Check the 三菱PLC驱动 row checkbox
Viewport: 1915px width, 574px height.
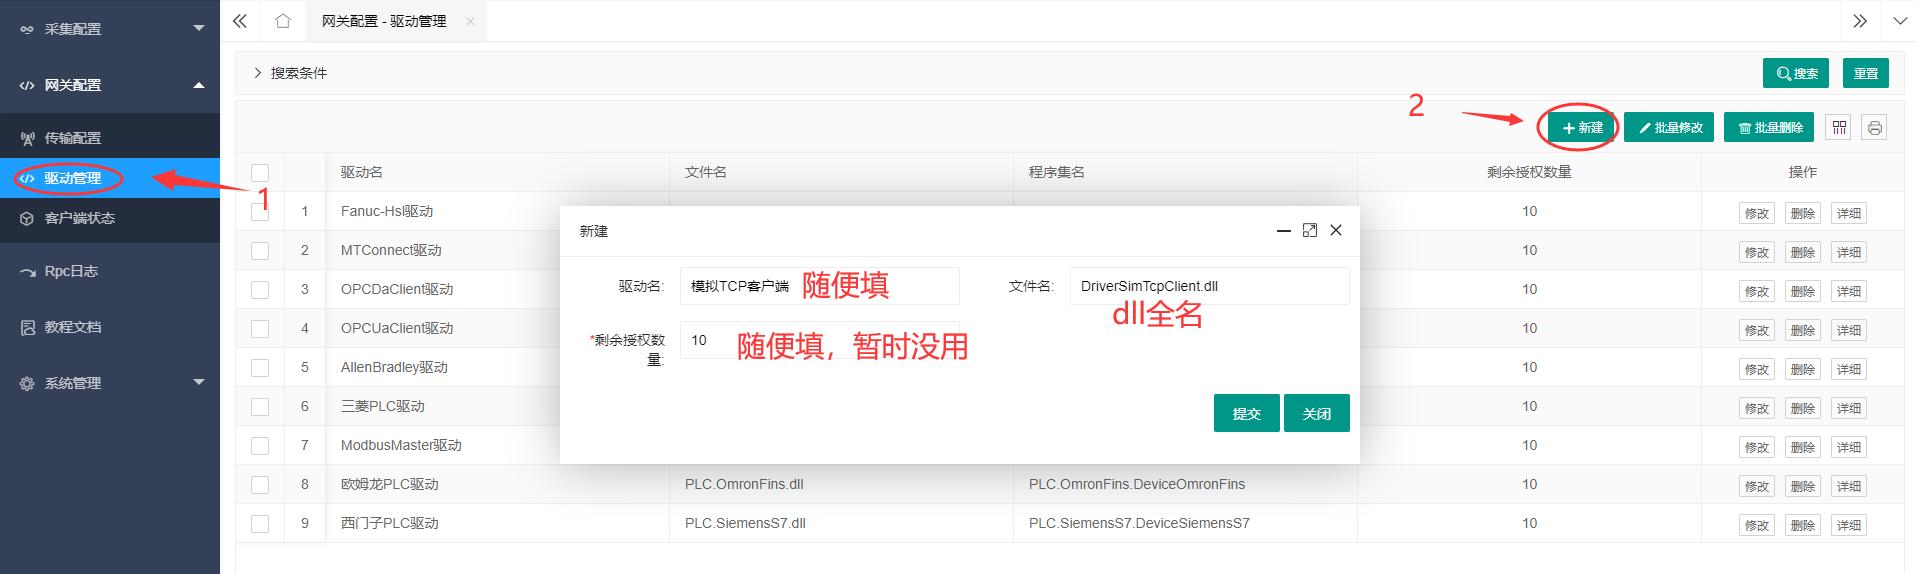coord(260,407)
